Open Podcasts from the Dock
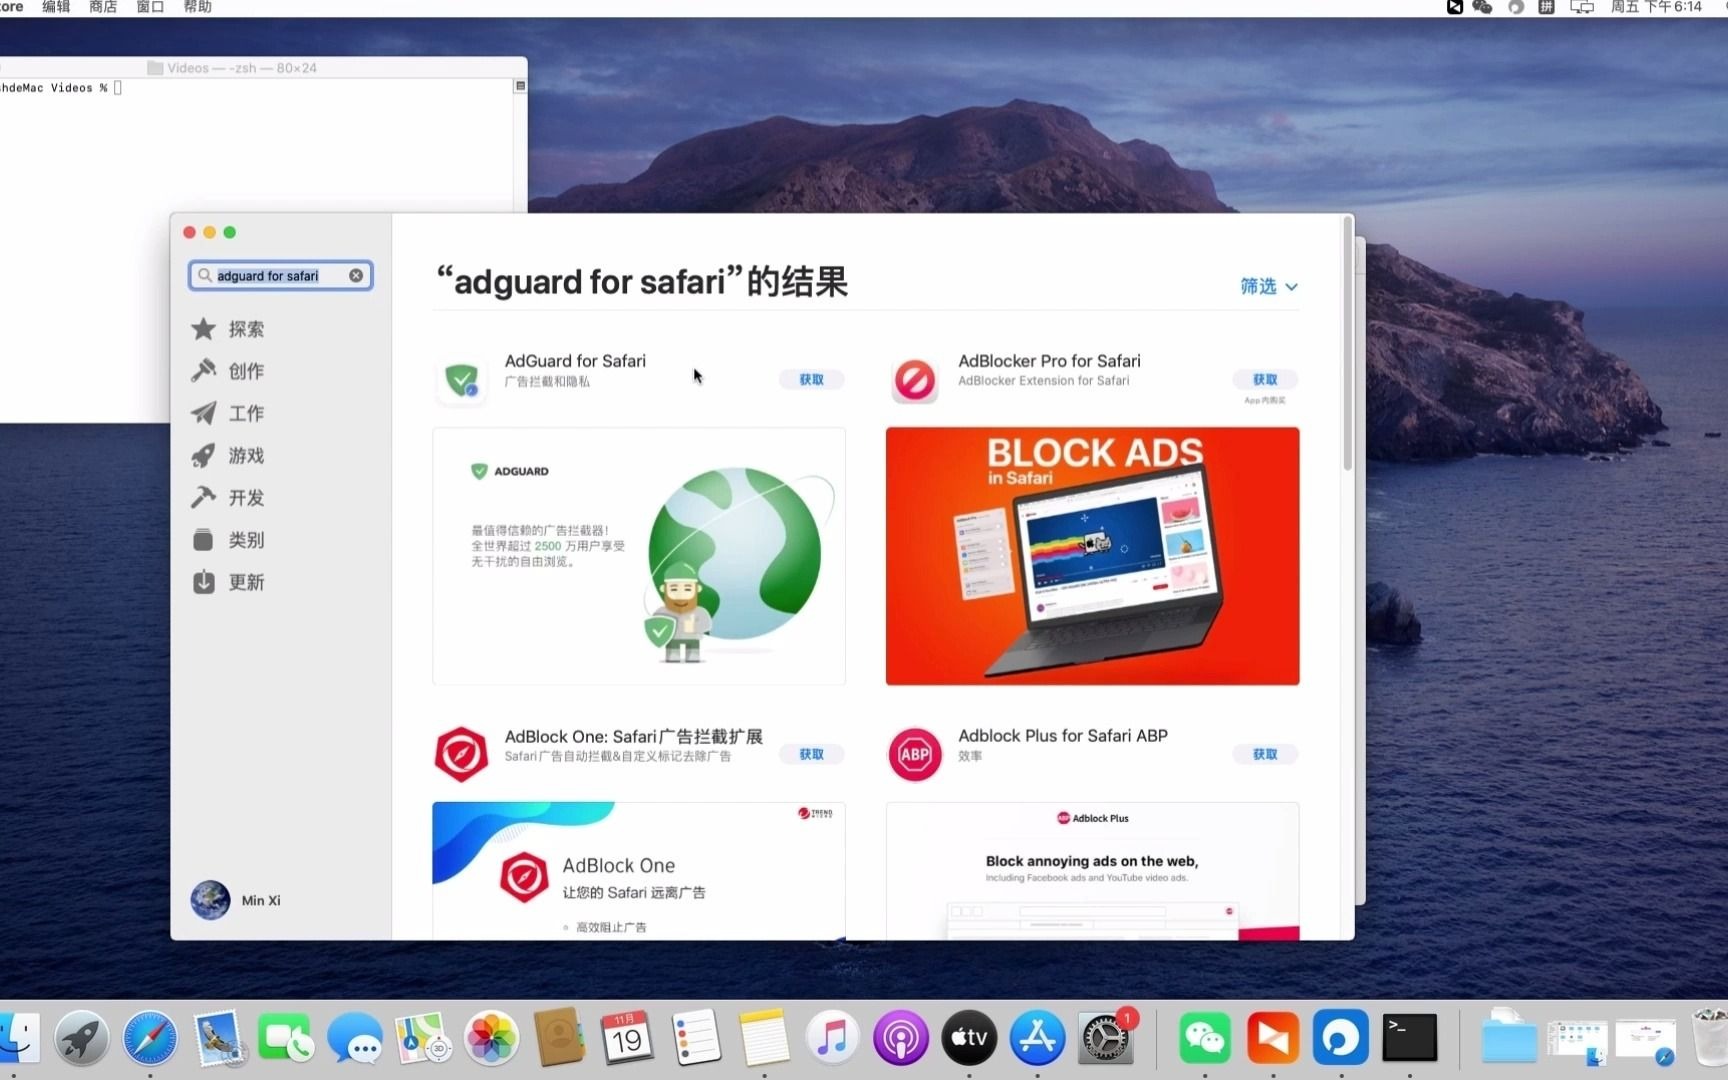The width and height of the screenshot is (1728, 1080). (900, 1038)
